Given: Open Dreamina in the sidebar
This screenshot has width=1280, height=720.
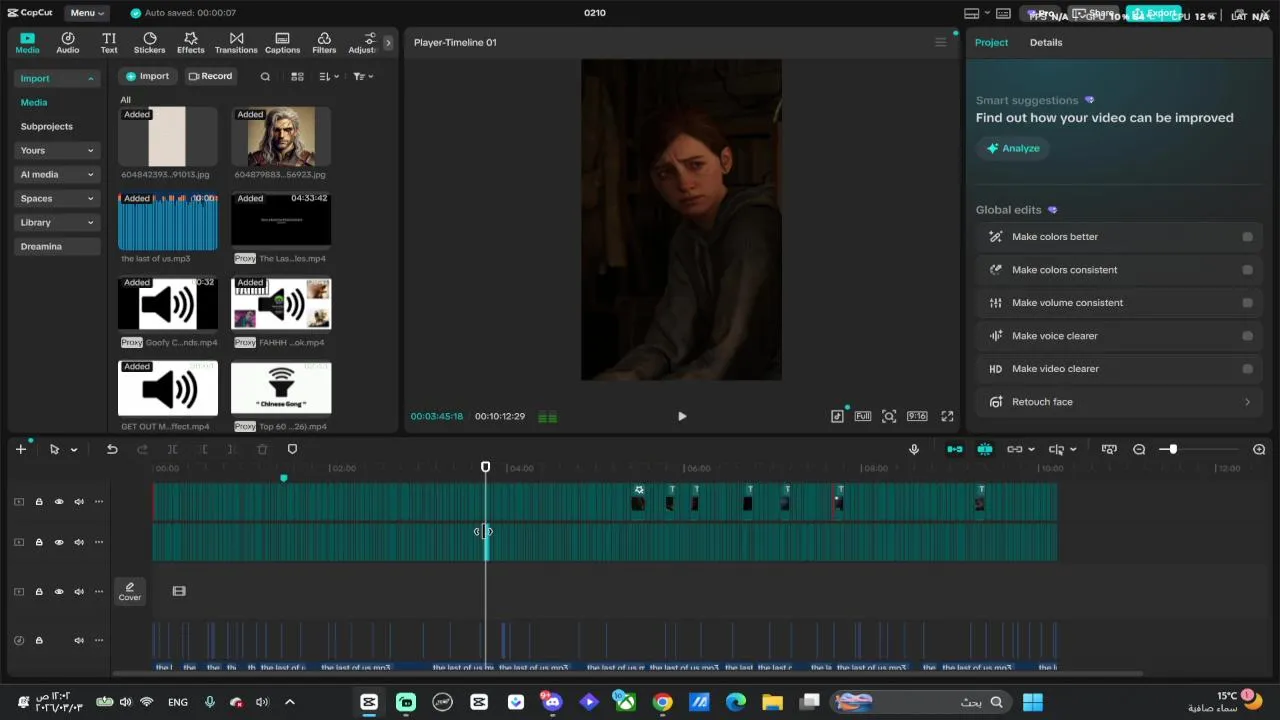Looking at the screenshot, I should 57,246.
